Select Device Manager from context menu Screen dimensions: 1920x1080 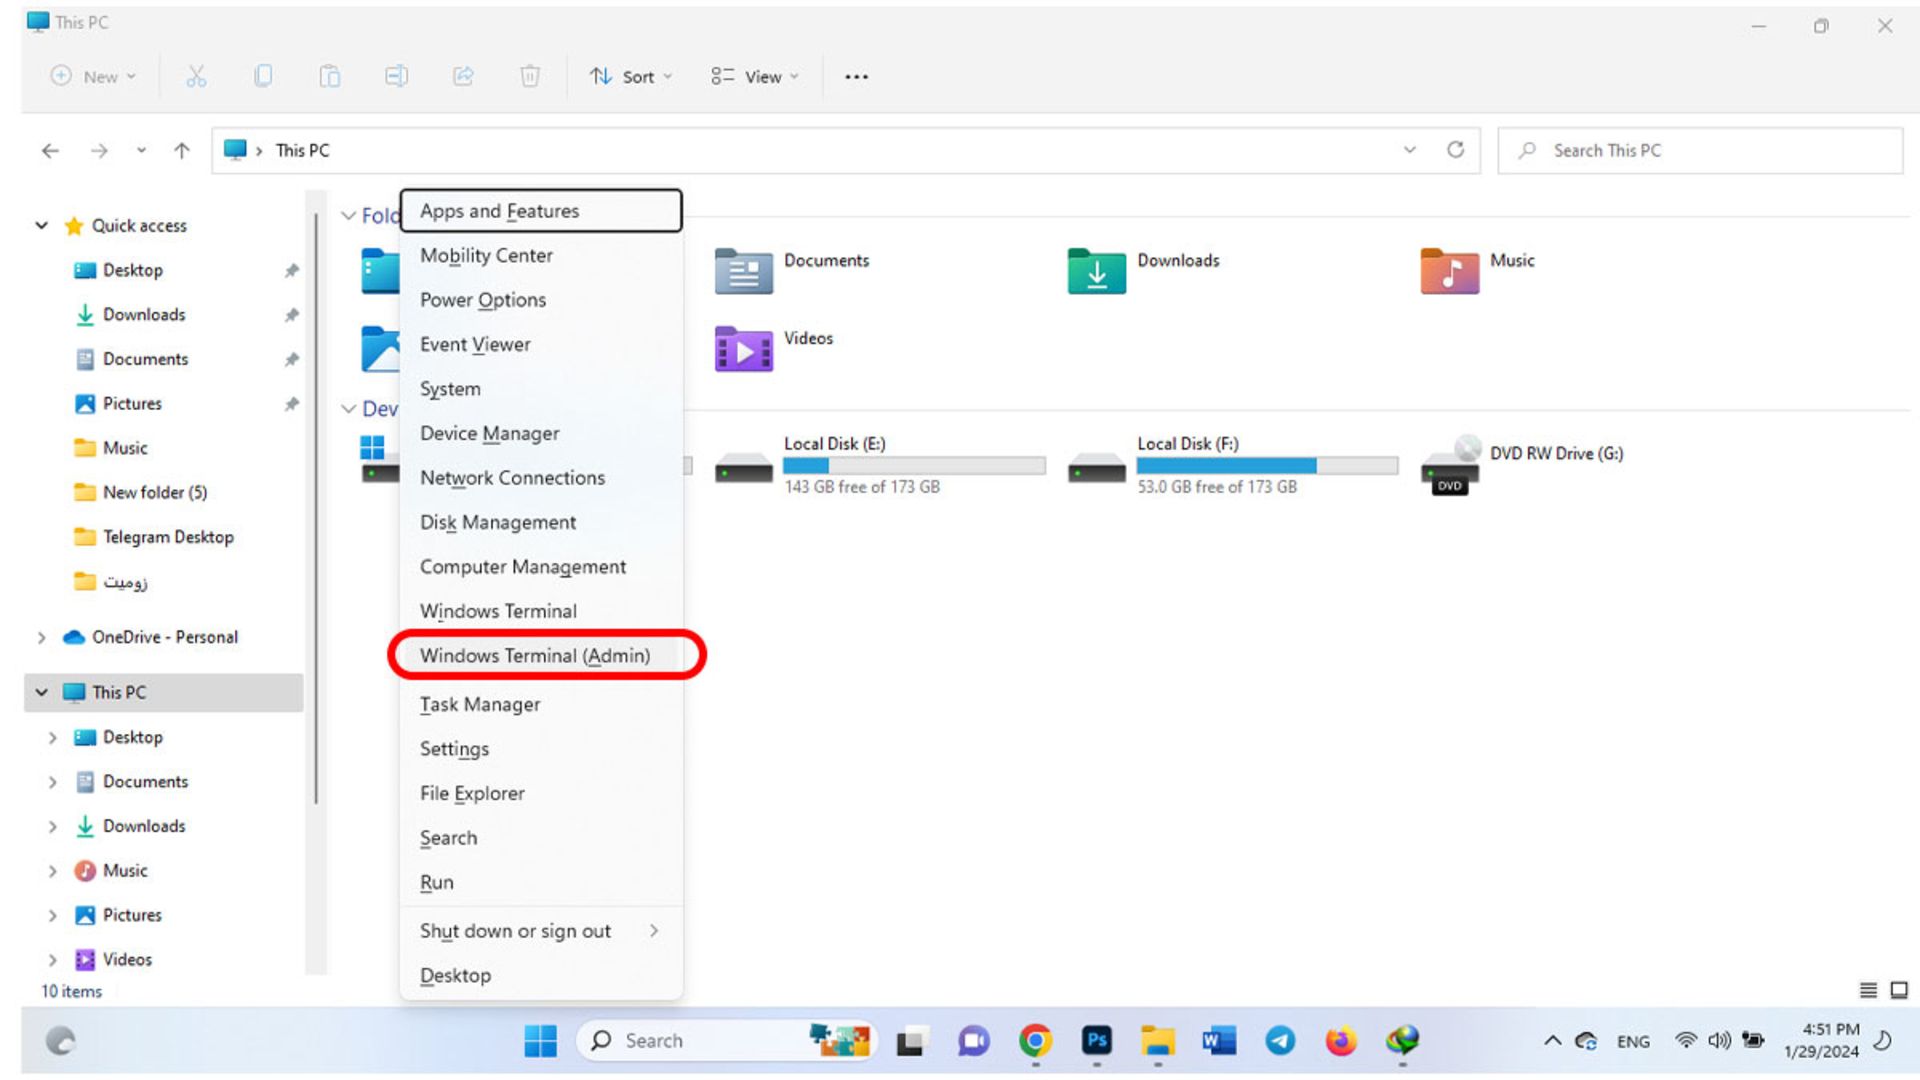point(488,433)
